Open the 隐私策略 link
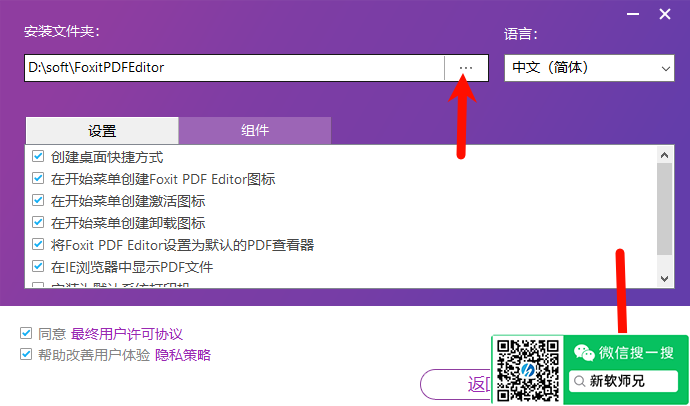The width and height of the screenshot is (690, 406). pyautogui.click(x=183, y=355)
